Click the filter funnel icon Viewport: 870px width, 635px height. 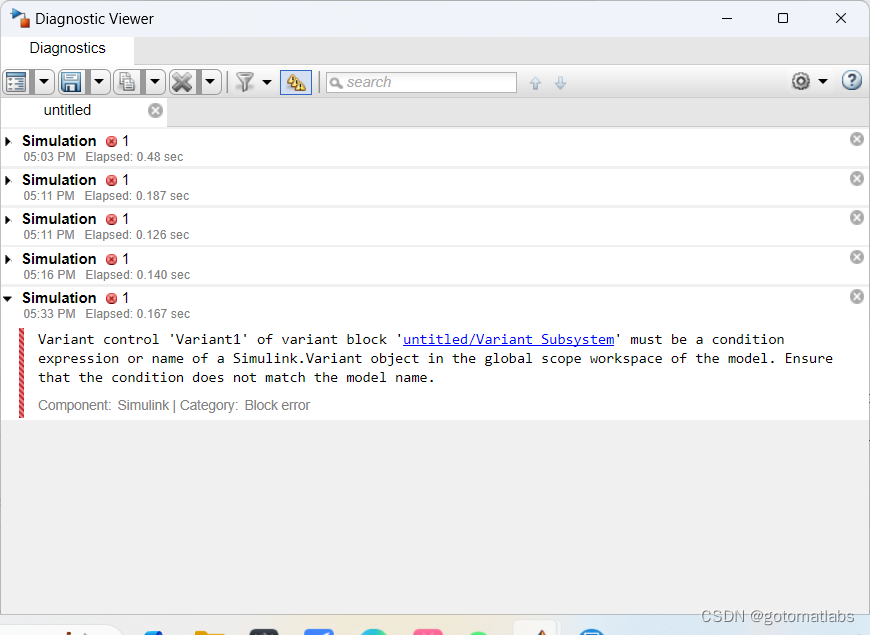coord(245,82)
